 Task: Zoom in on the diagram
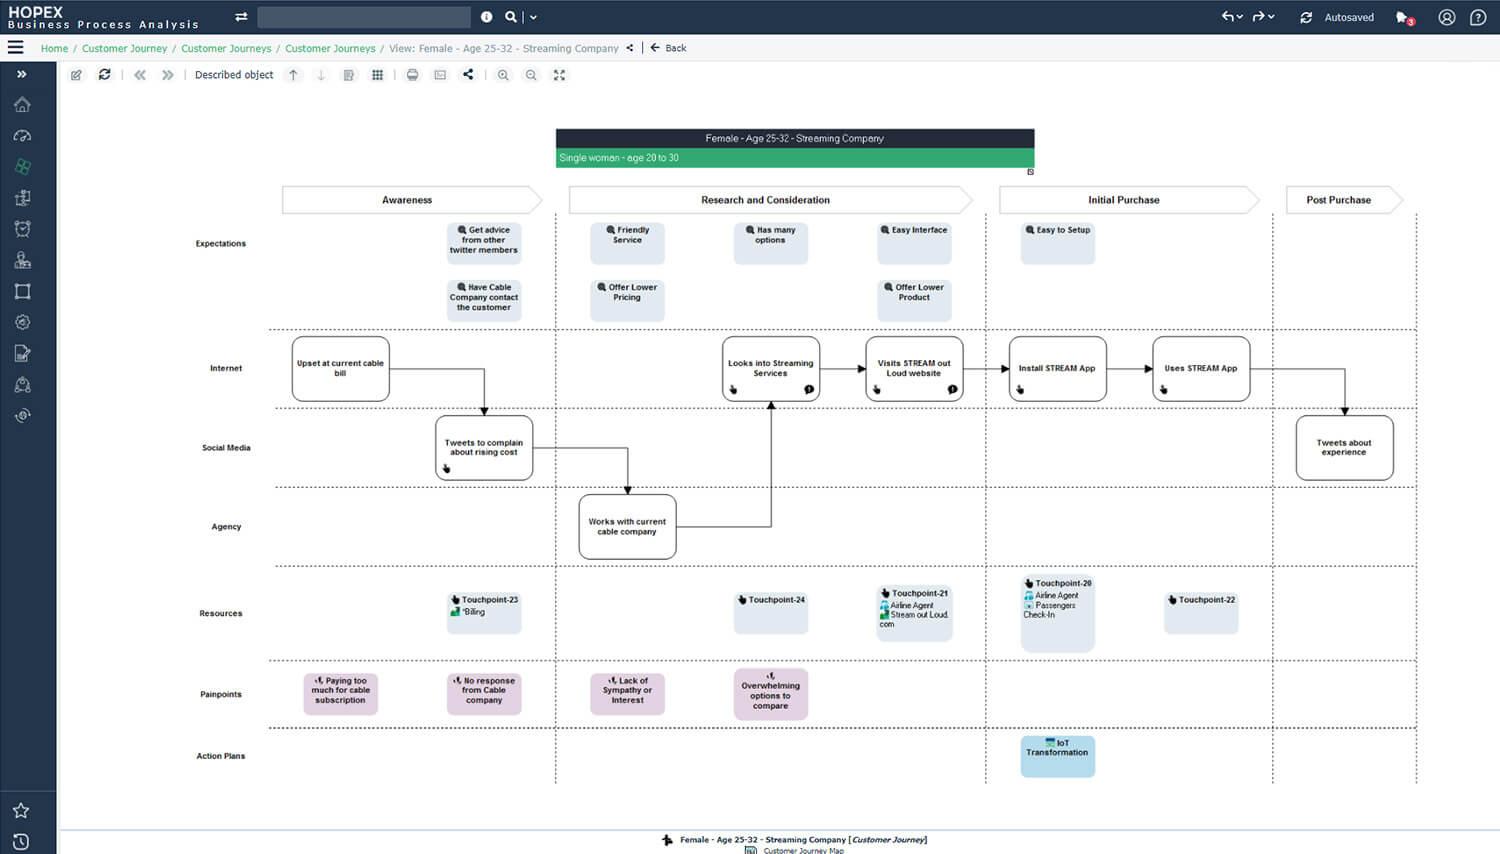[x=503, y=75]
